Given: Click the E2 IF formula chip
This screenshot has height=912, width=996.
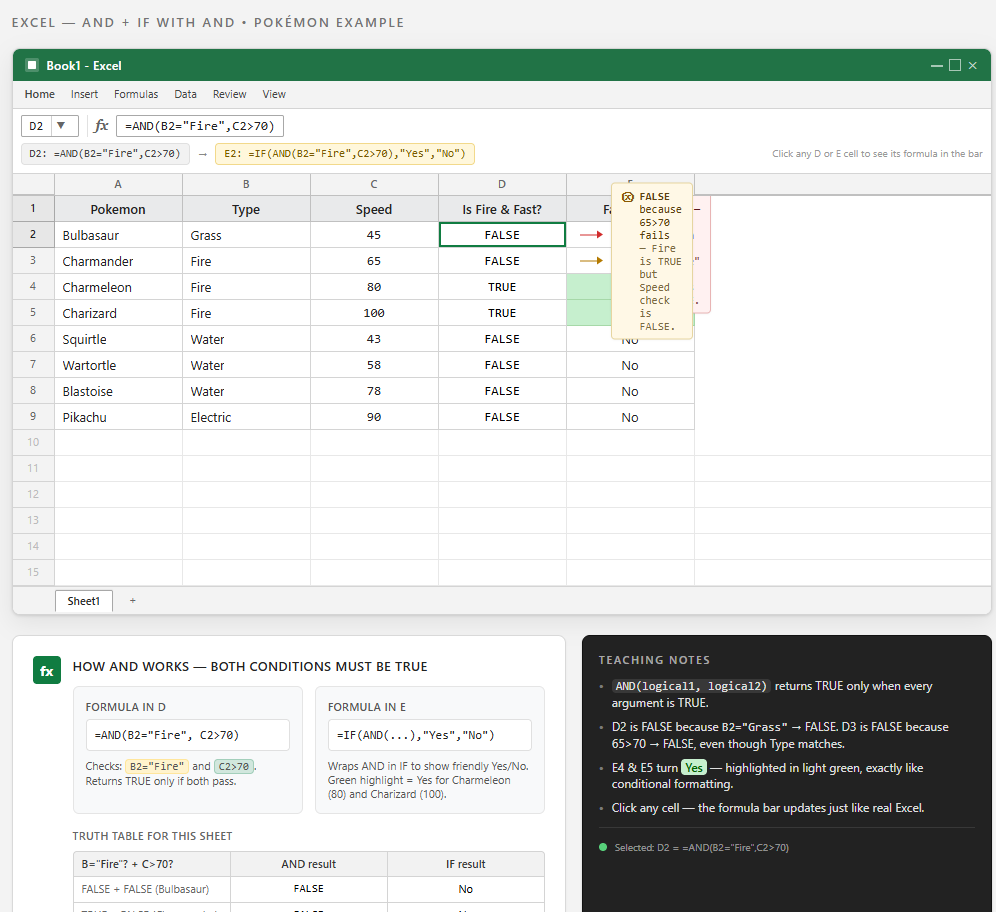Looking at the screenshot, I should click(345, 154).
